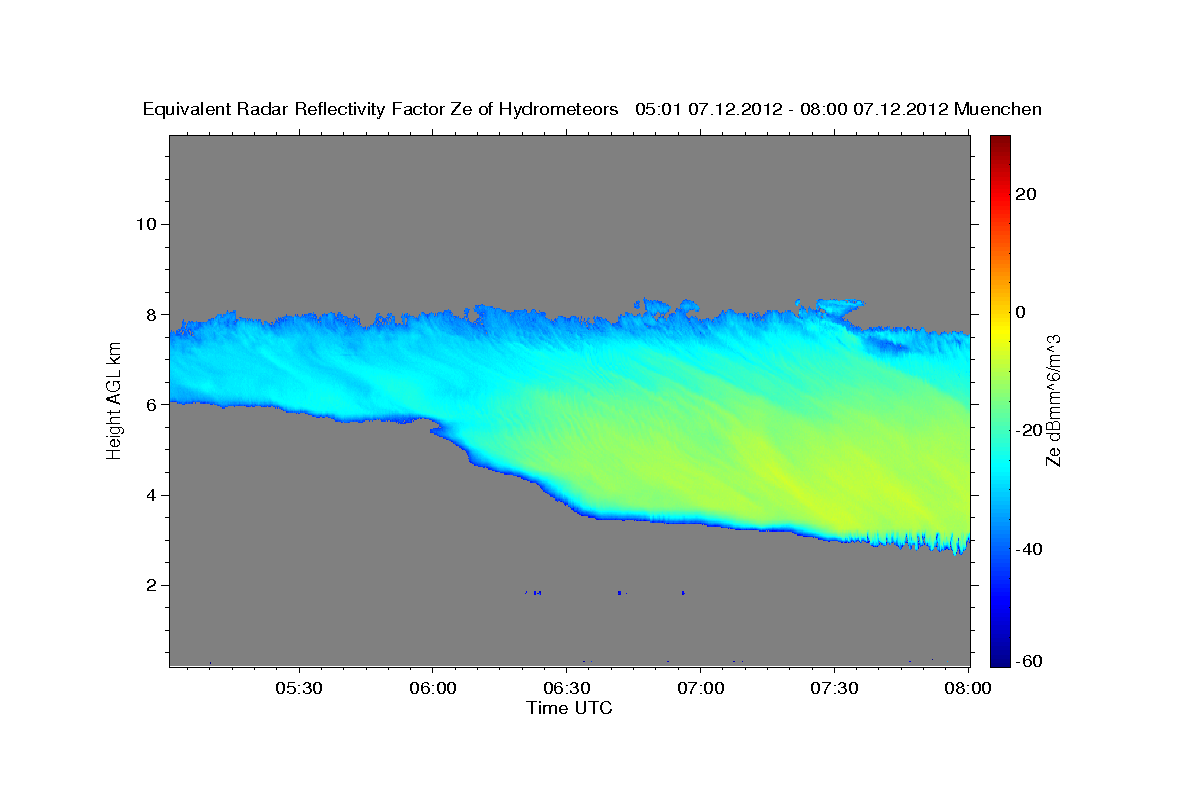1200x800 pixels.
Task: Click the small blue echo near 2 km at 06:20
Action: [533, 593]
